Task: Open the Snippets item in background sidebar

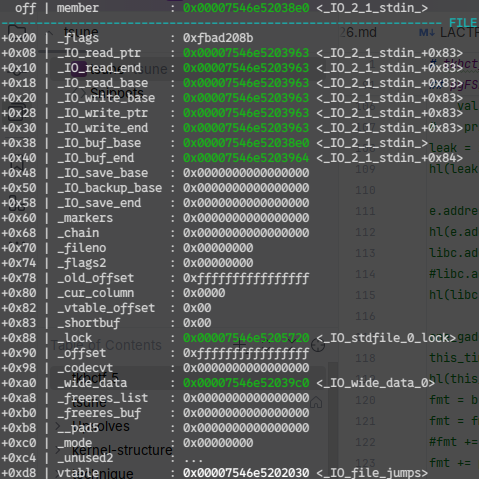Action: point(117,93)
